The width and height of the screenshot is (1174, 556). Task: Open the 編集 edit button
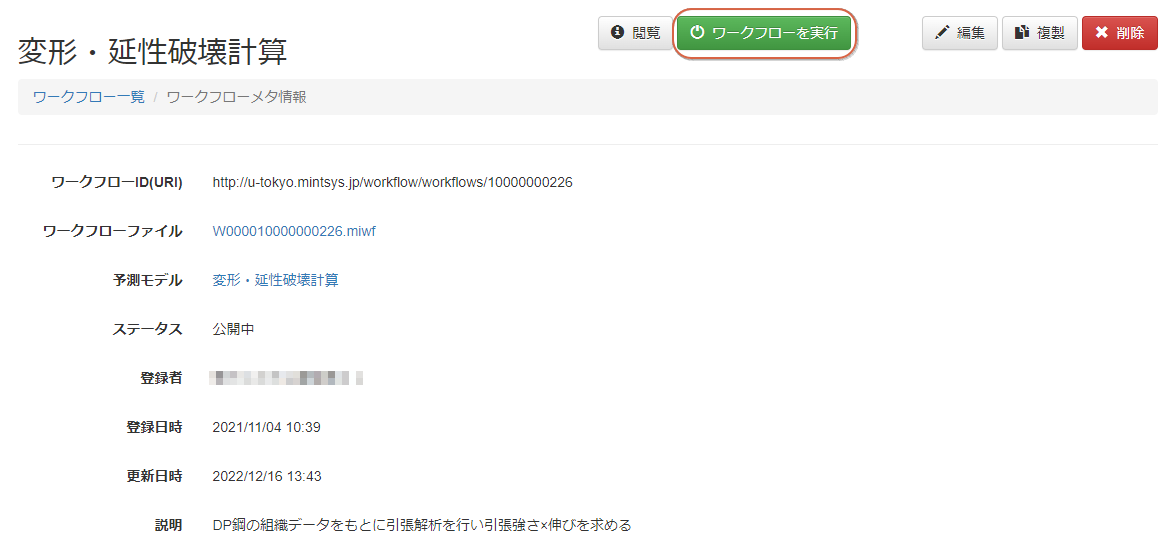click(x=959, y=33)
